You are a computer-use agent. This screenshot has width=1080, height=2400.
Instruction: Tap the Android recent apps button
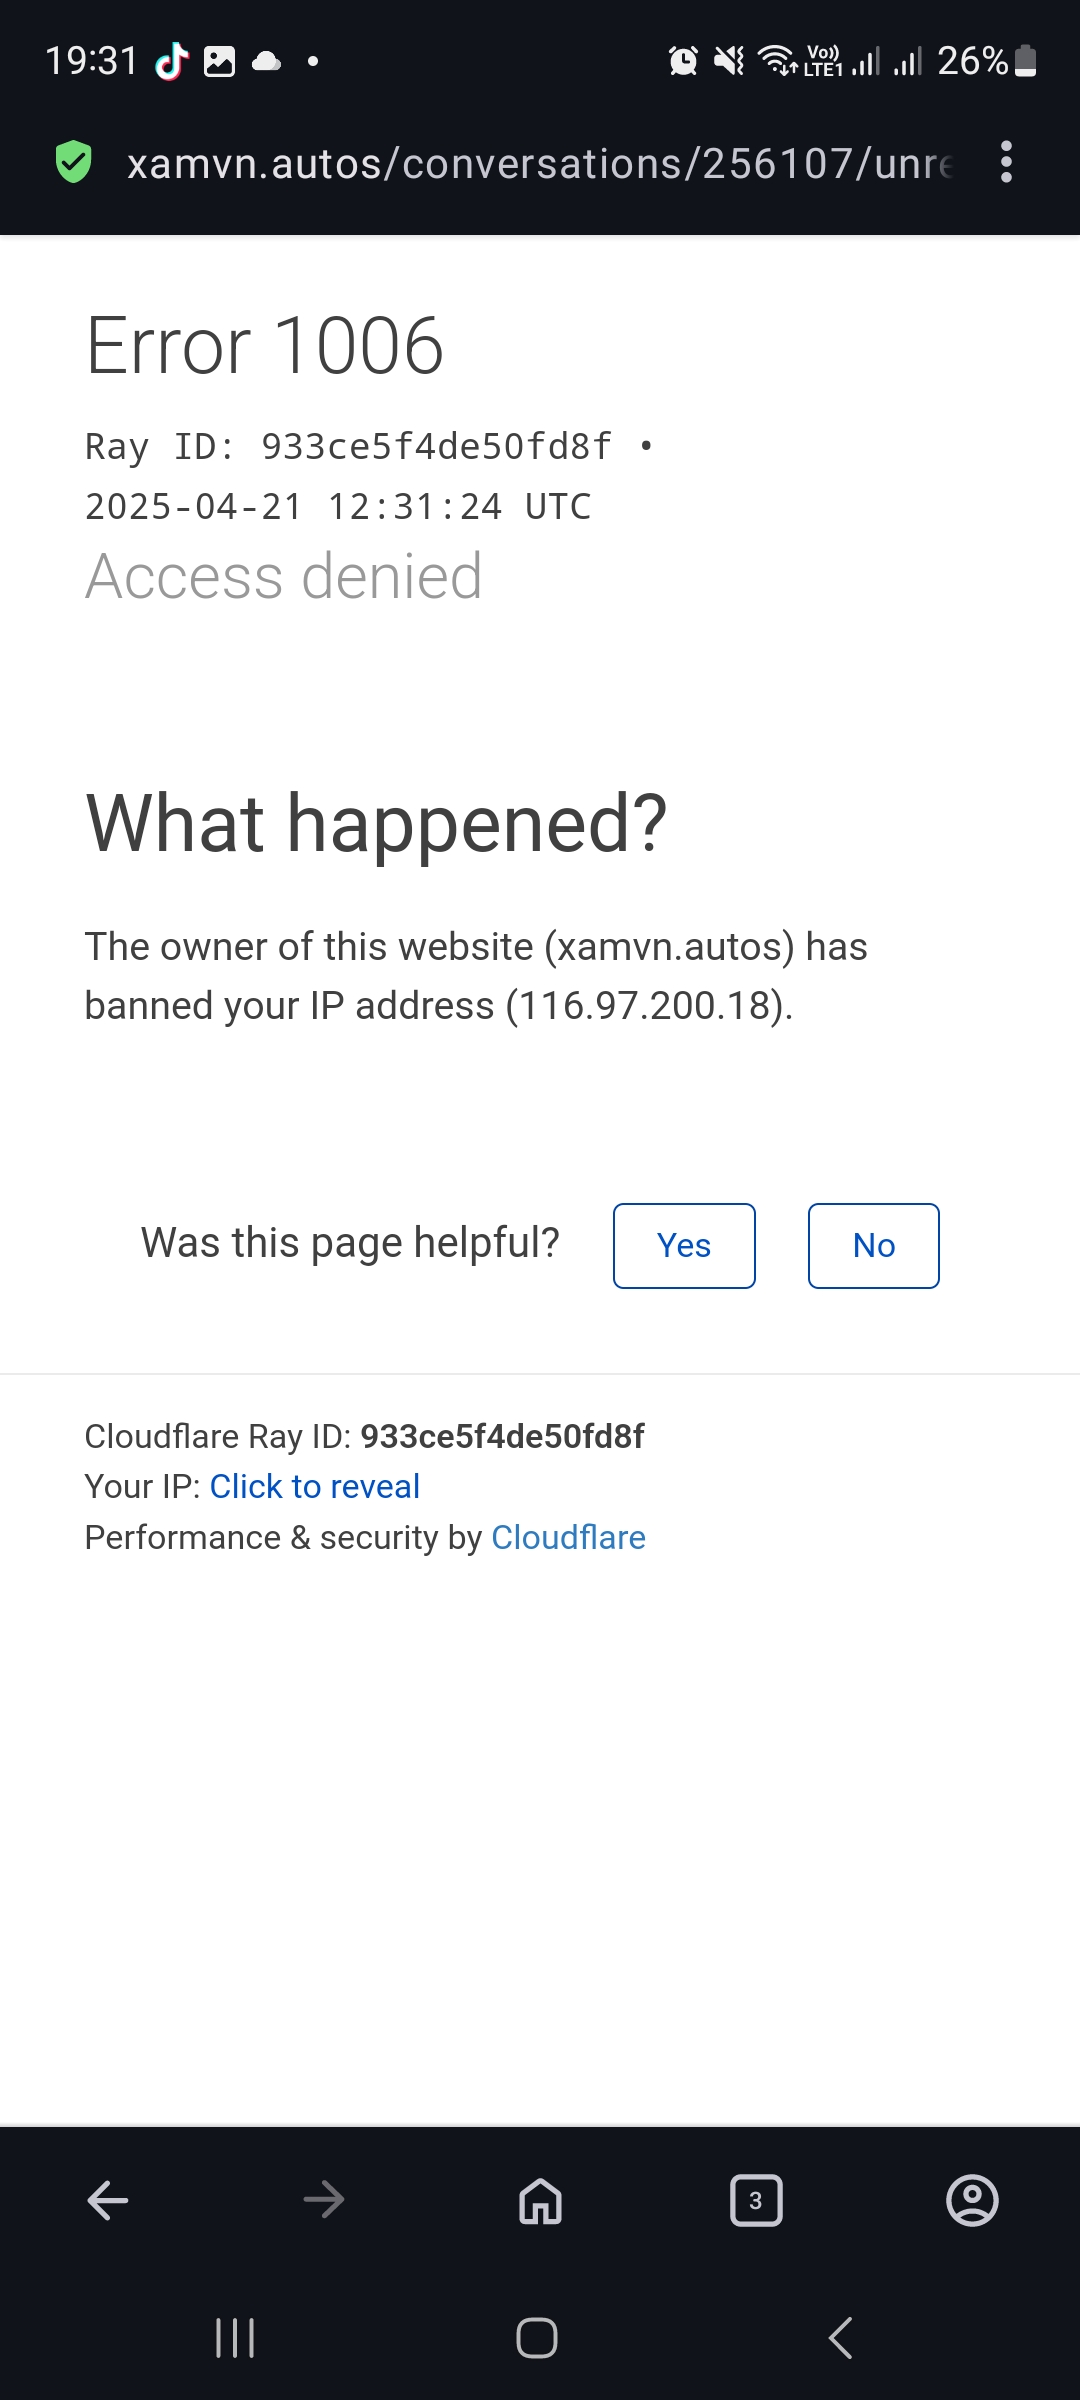(x=236, y=2338)
